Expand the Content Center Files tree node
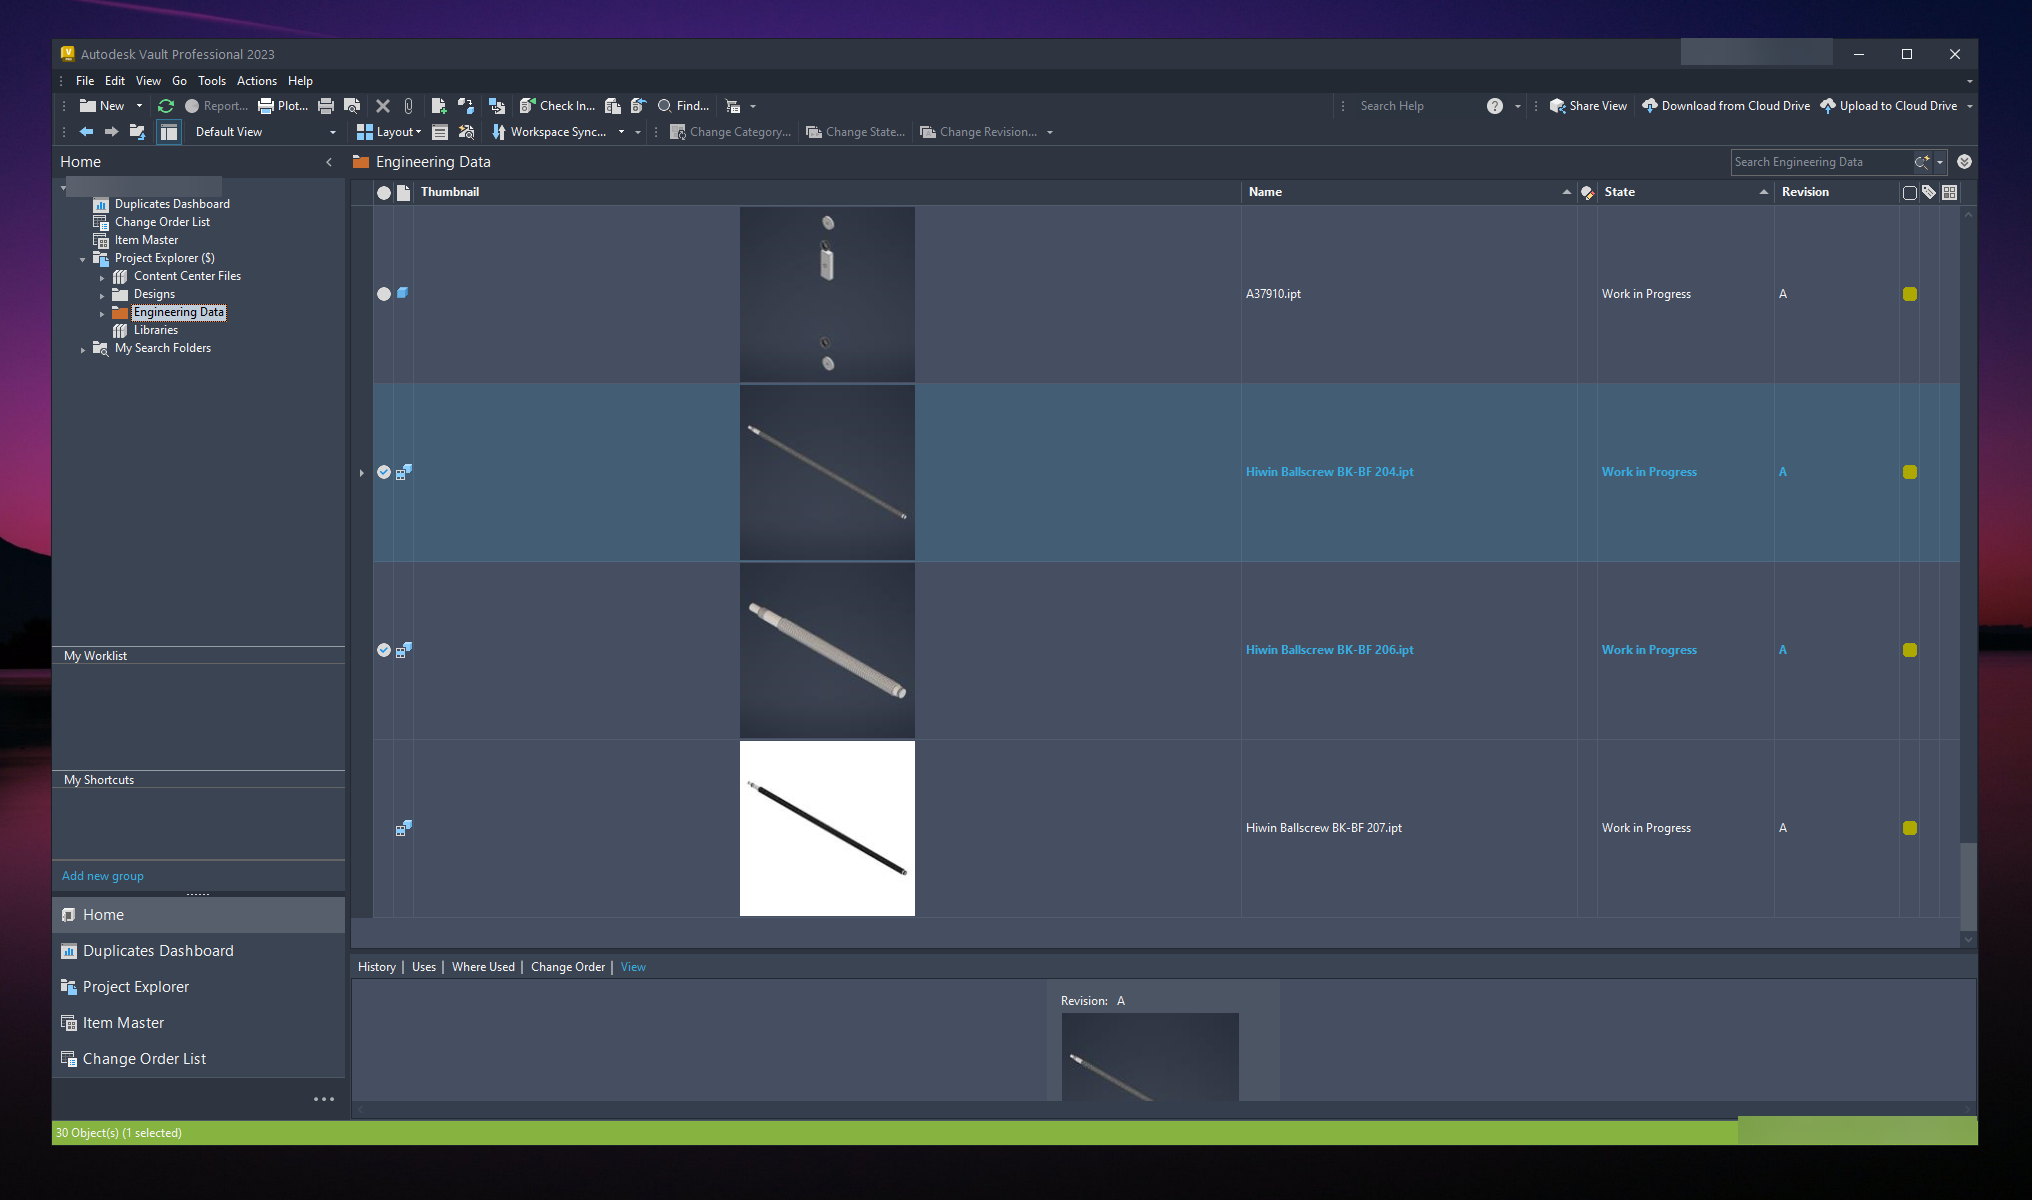The height and width of the screenshot is (1200, 2032). tap(102, 276)
